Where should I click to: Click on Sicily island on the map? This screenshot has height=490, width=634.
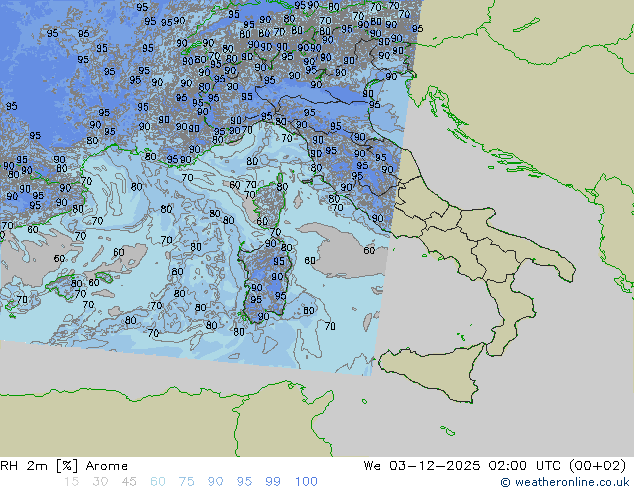pos(435,370)
